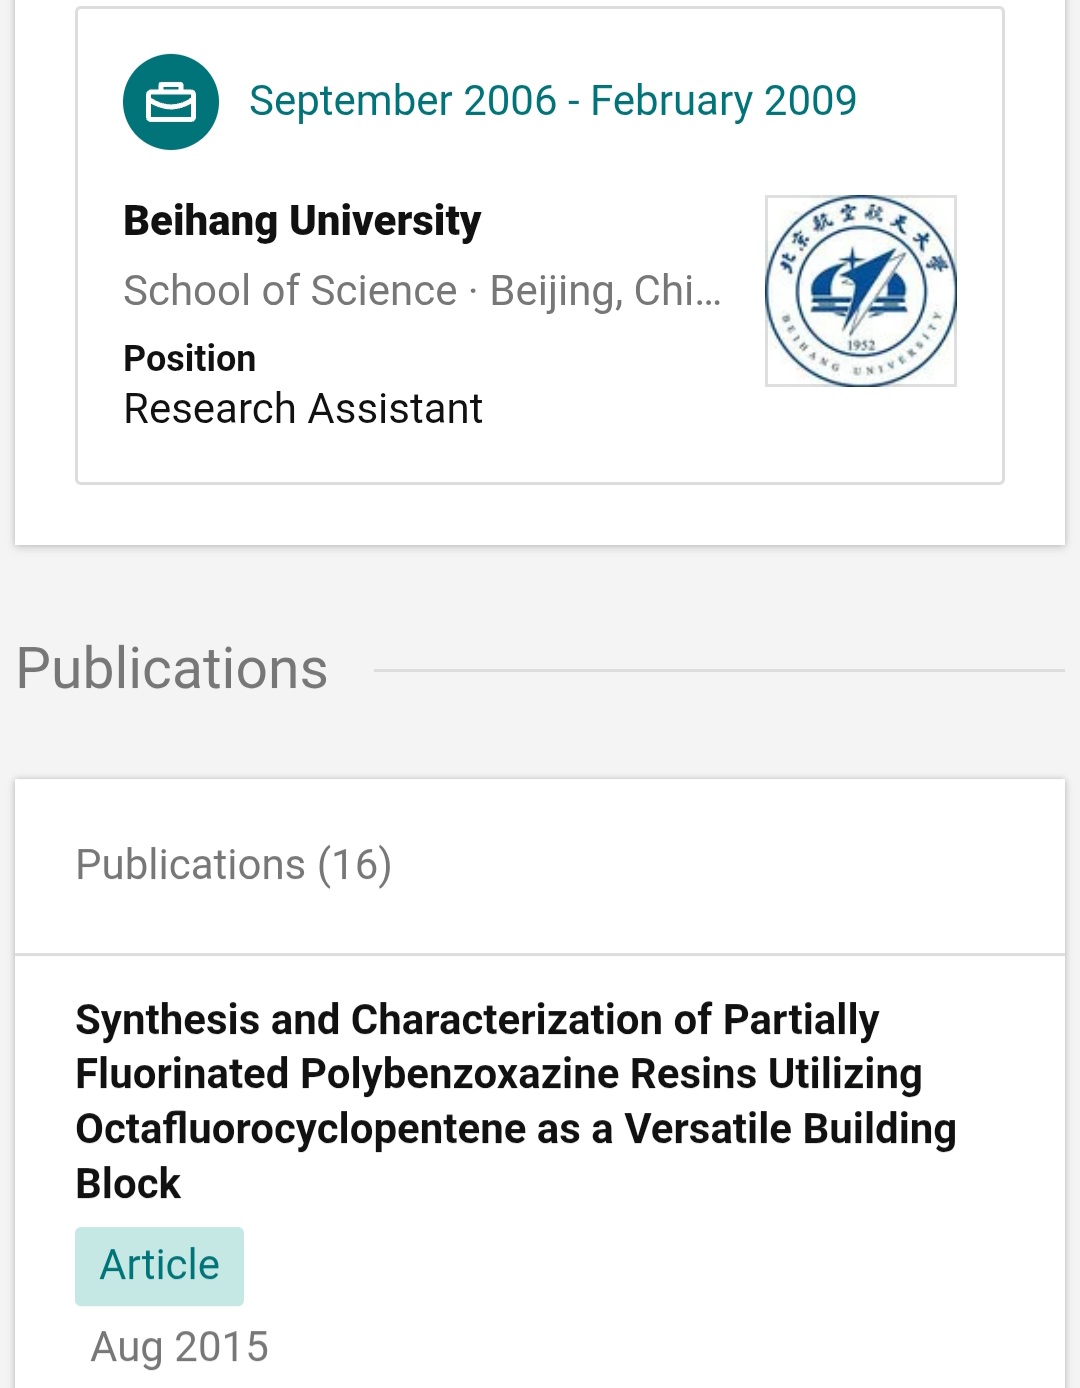Click the Article type badge
The width and height of the screenshot is (1080, 1388).
point(159,1266)
